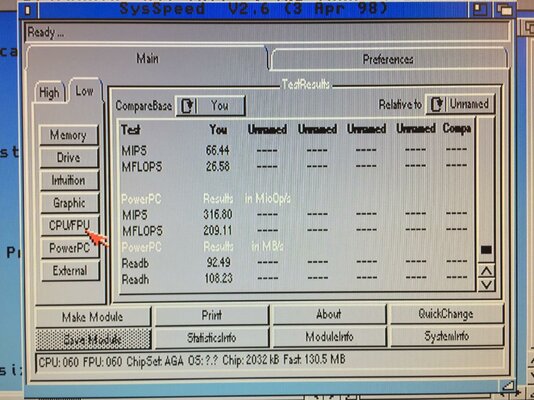Click the Save Module button
Image resolution: width=534 pixels, height=400 pixels.
coord(93,339)
